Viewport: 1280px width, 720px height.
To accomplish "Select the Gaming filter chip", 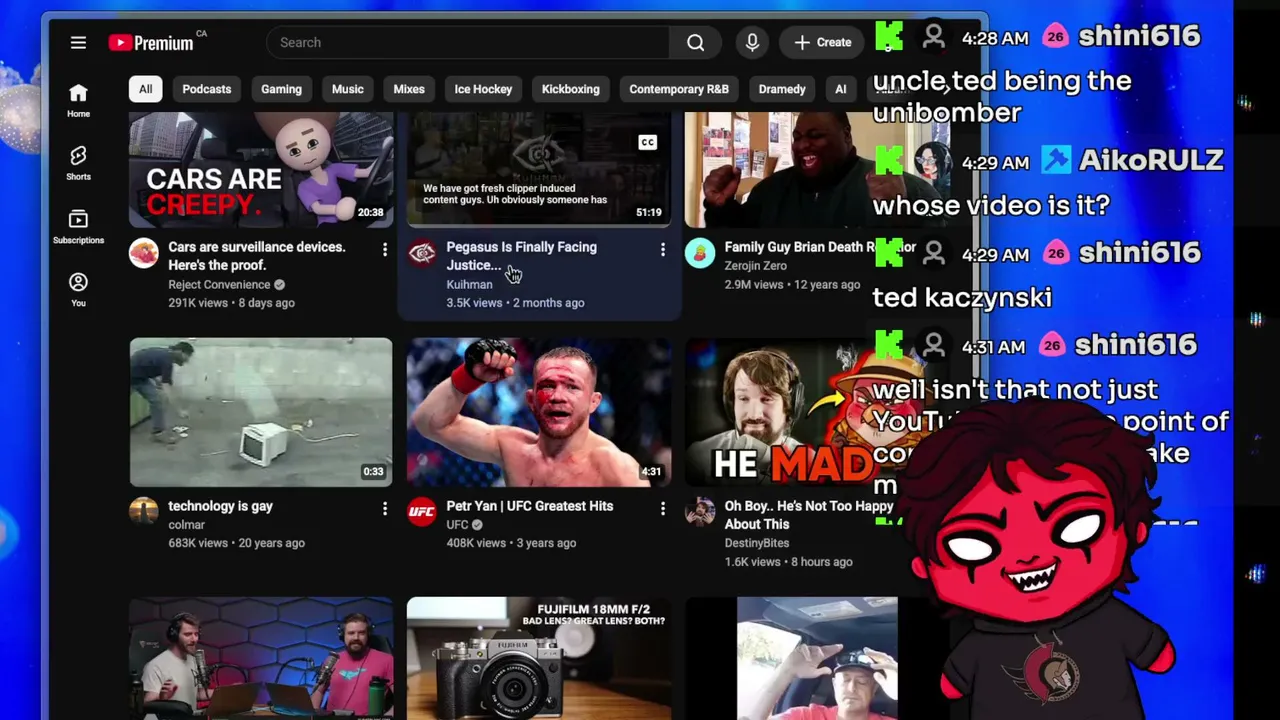I will click(281, 89).
